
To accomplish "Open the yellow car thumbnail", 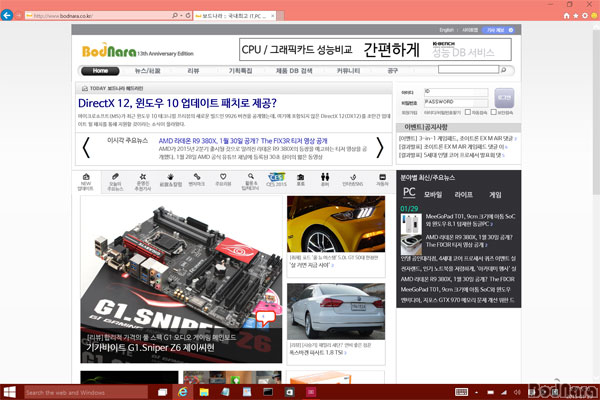I will (x=336, y=224).
